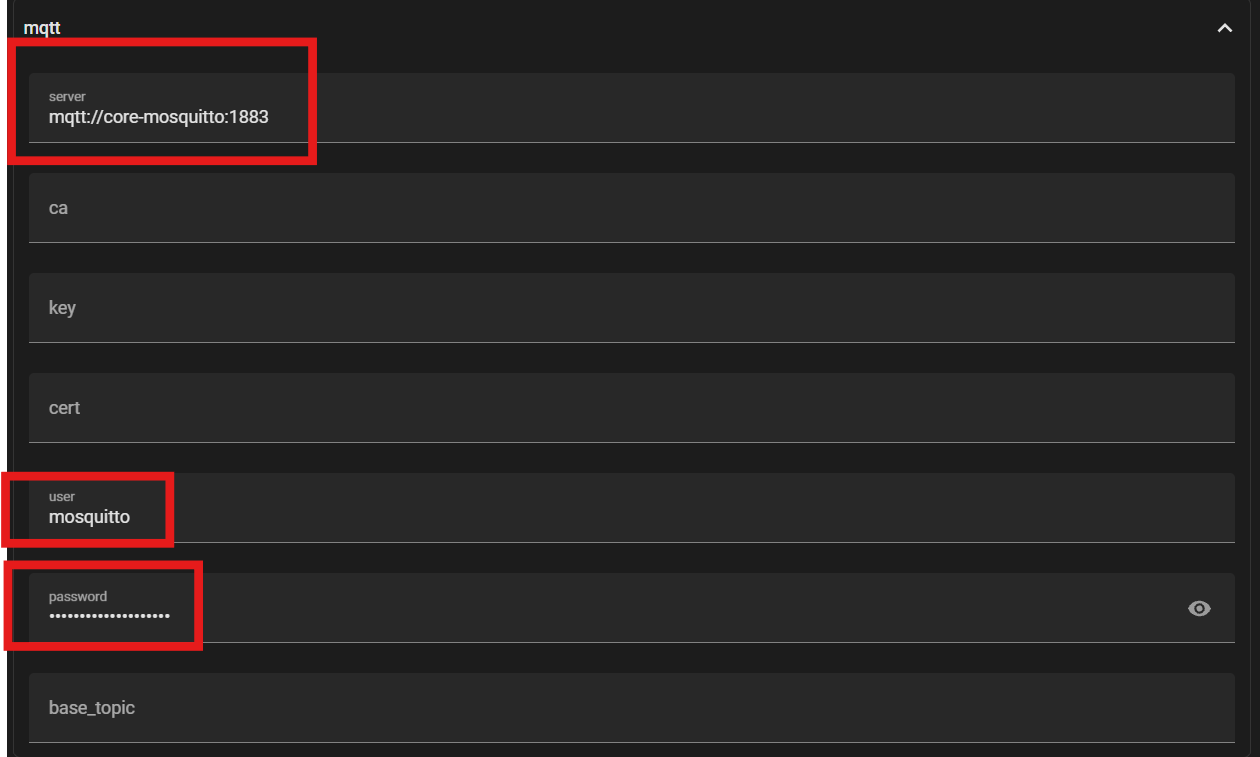Screen dimensions: 1260x757
Task: Click the mqtt section header title
Action: click(42, 28)
